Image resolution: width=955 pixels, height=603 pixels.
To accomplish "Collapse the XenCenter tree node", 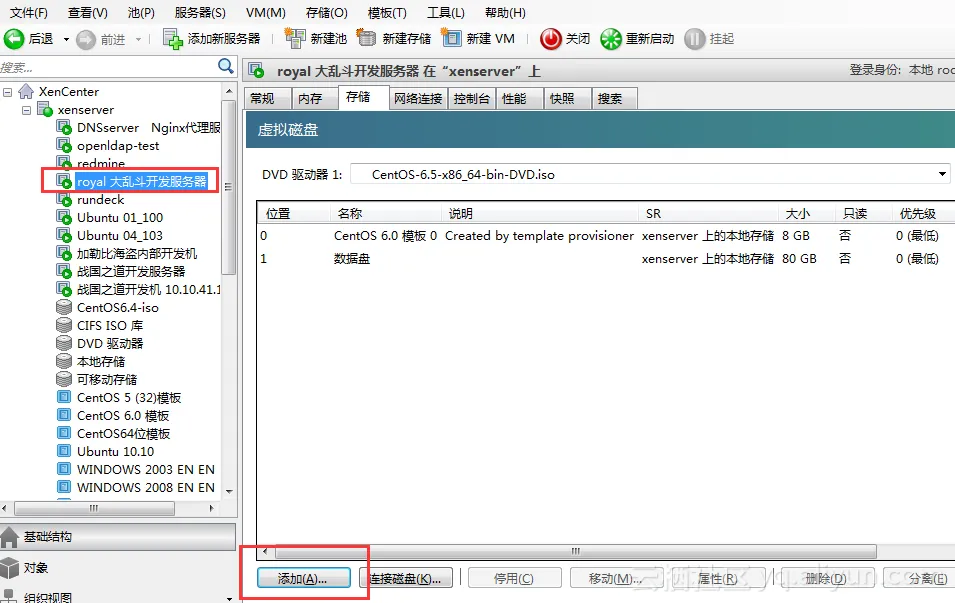I will 8,92.
